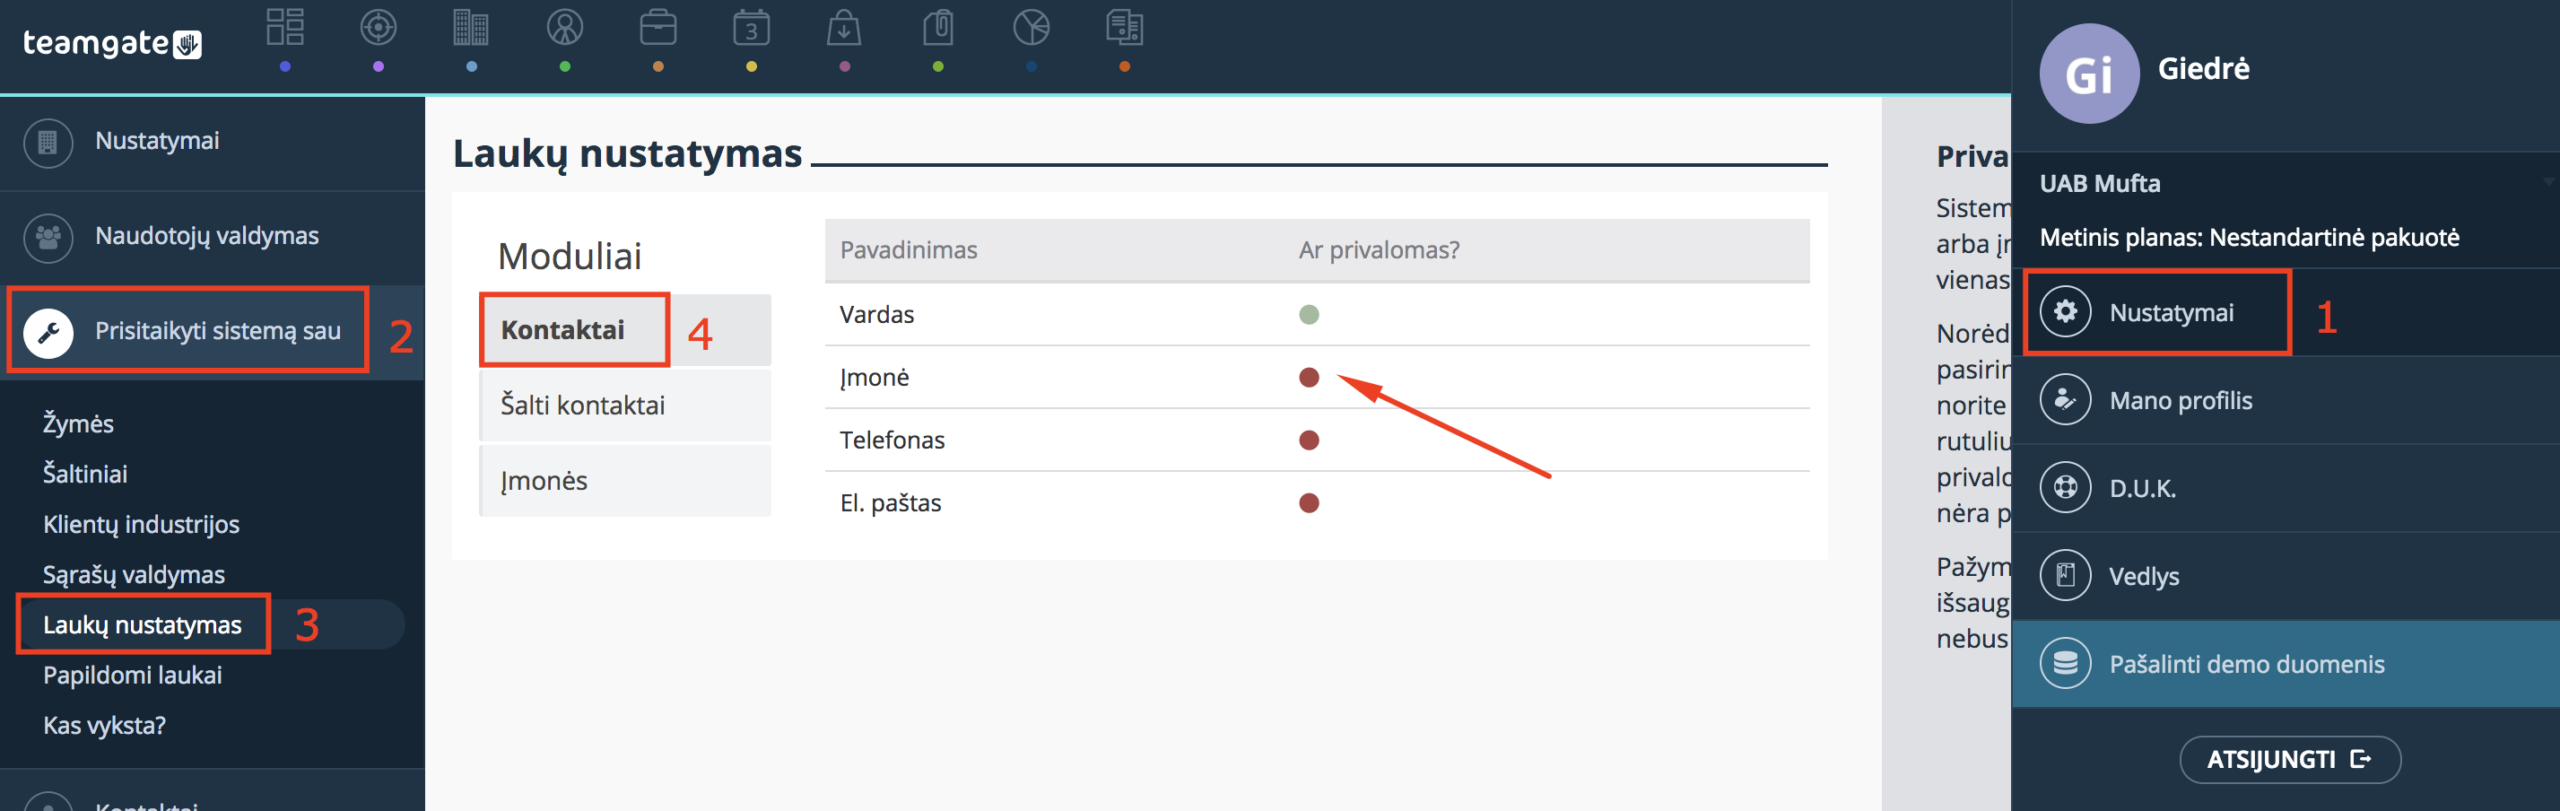The width and height of the screenshot is (2560, 811).
Task: Open Šaltiniai in the sidebar
Action: [x=85, y=474]
